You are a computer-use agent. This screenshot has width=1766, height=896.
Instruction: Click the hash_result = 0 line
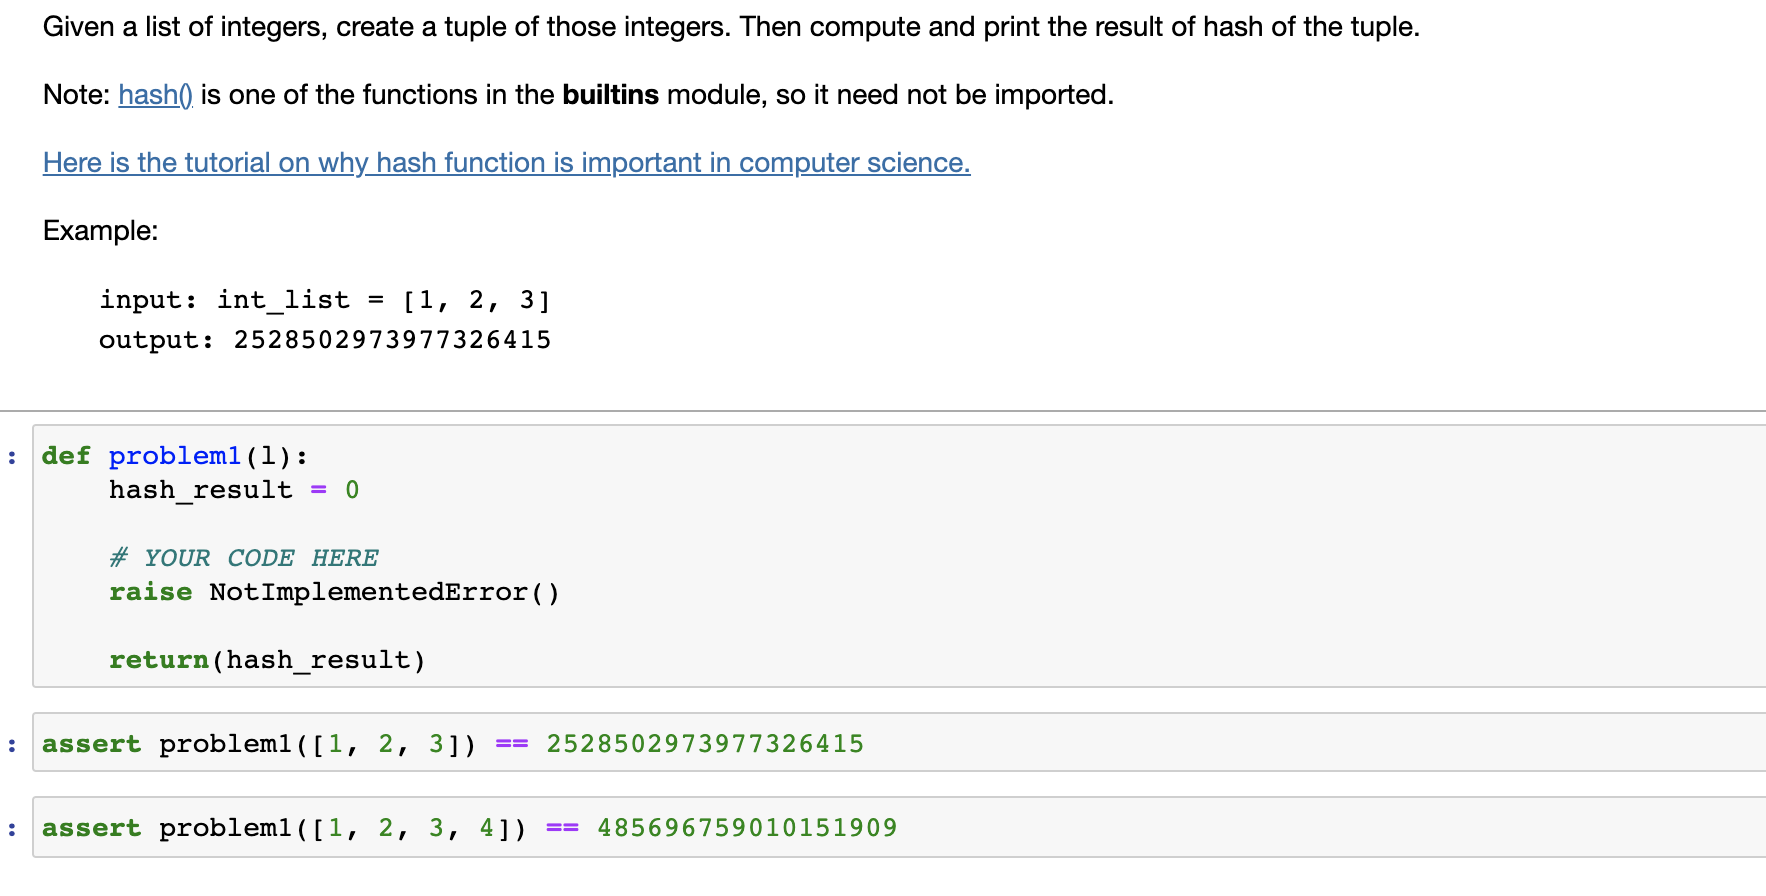click(234, 490)
